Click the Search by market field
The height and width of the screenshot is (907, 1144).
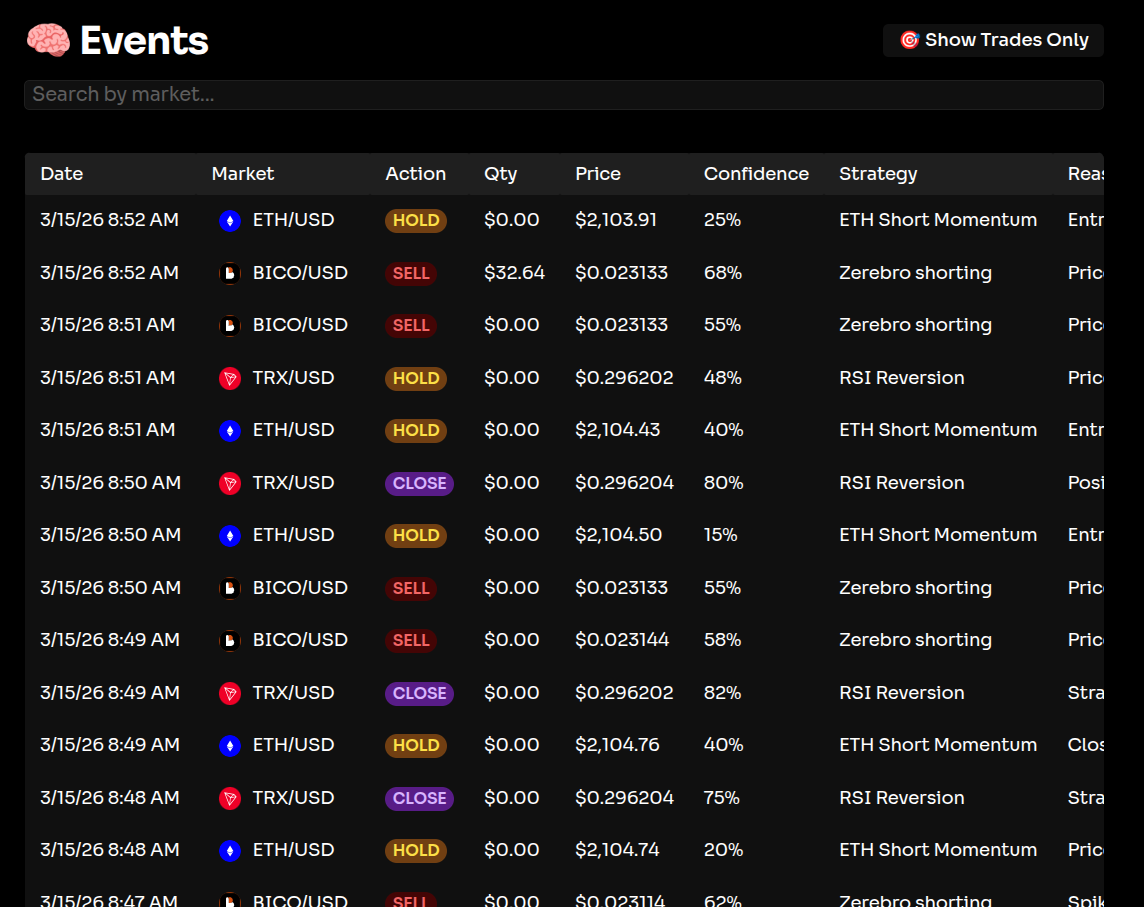[563, 95]
